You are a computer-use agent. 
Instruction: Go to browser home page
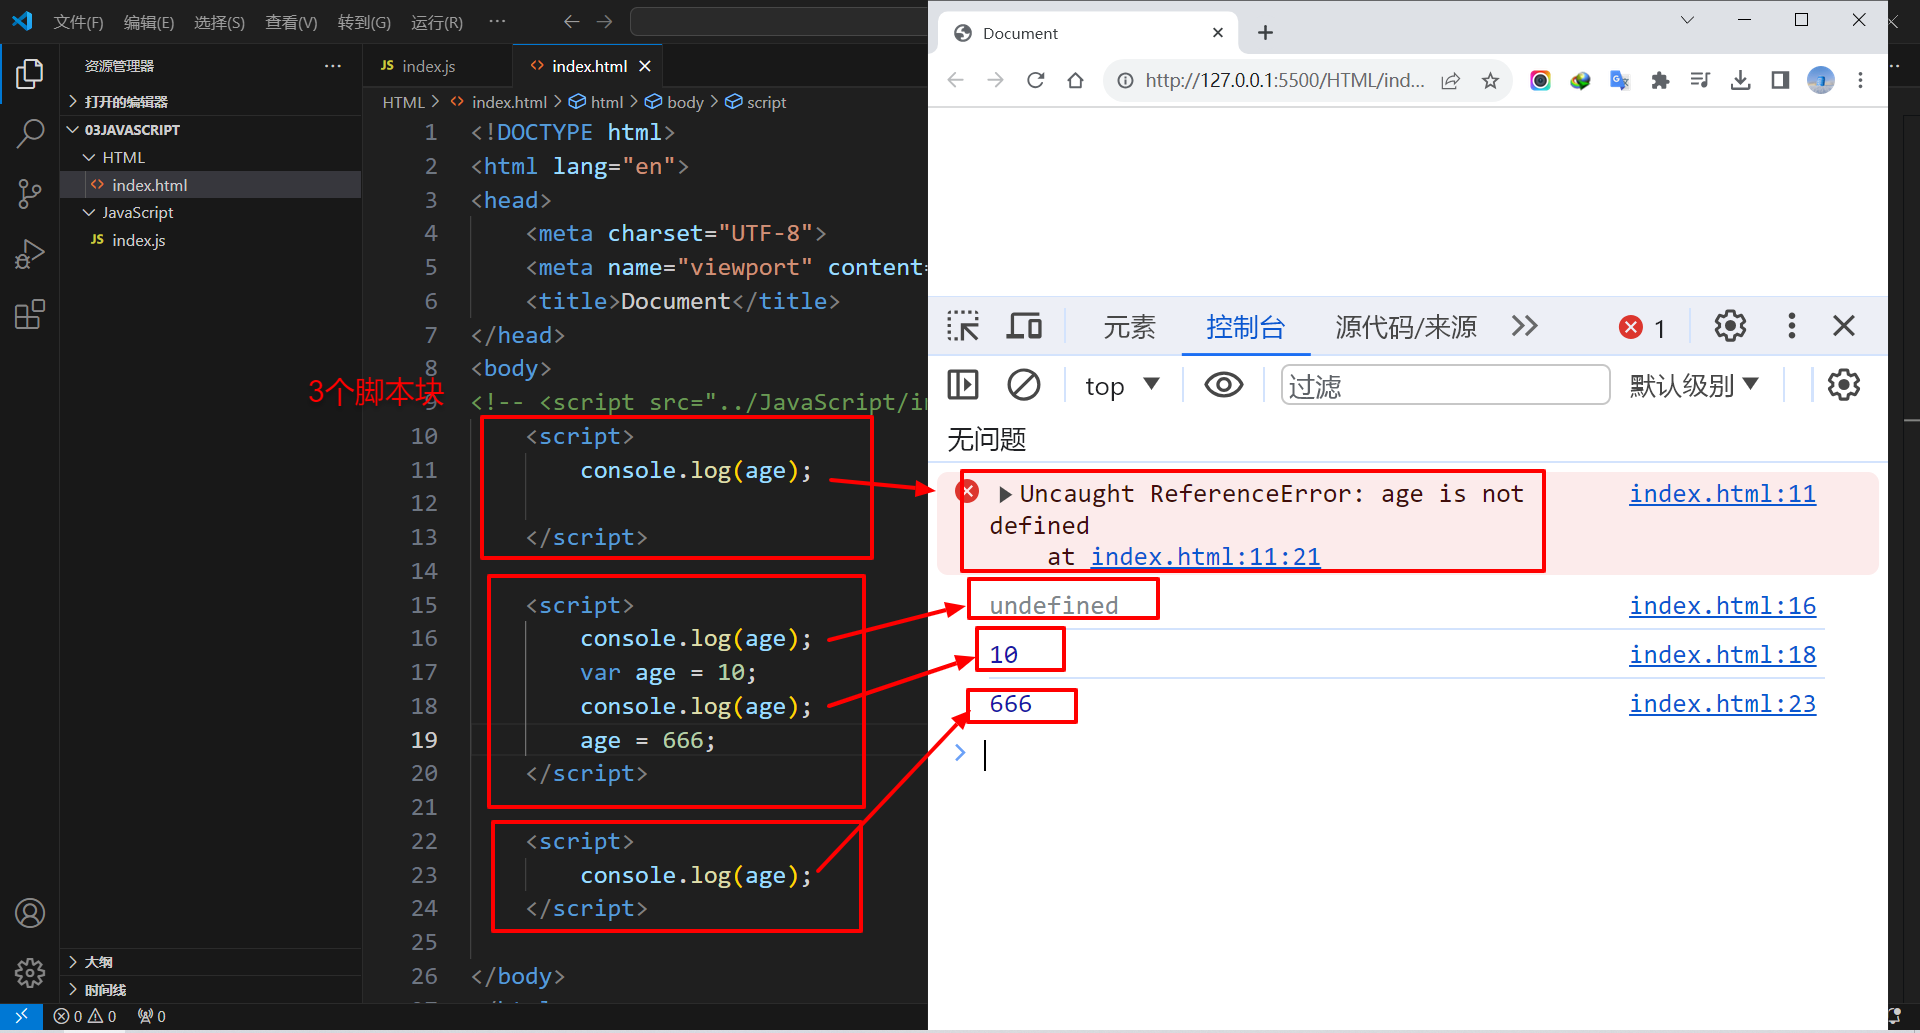point(1075,80)
